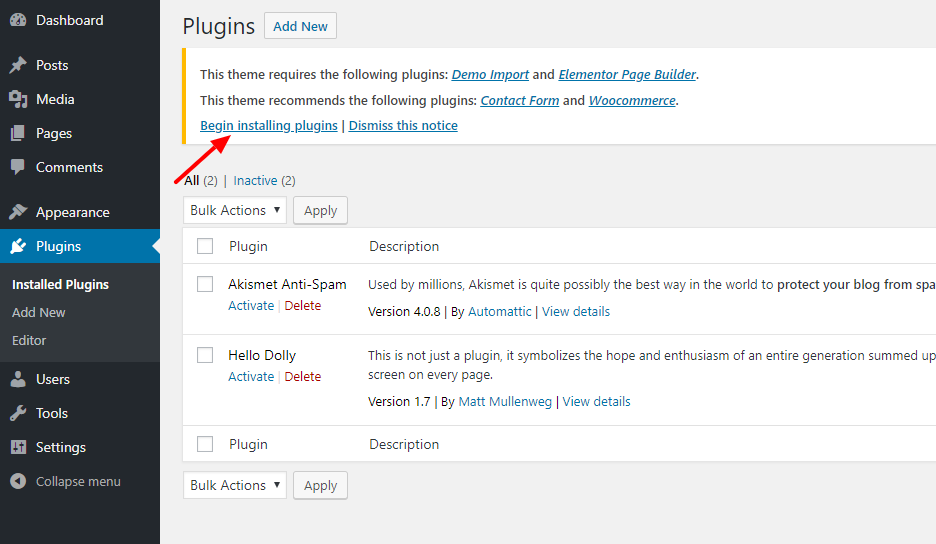
Task: Open Comments menu item
Action: coord(80,167)
